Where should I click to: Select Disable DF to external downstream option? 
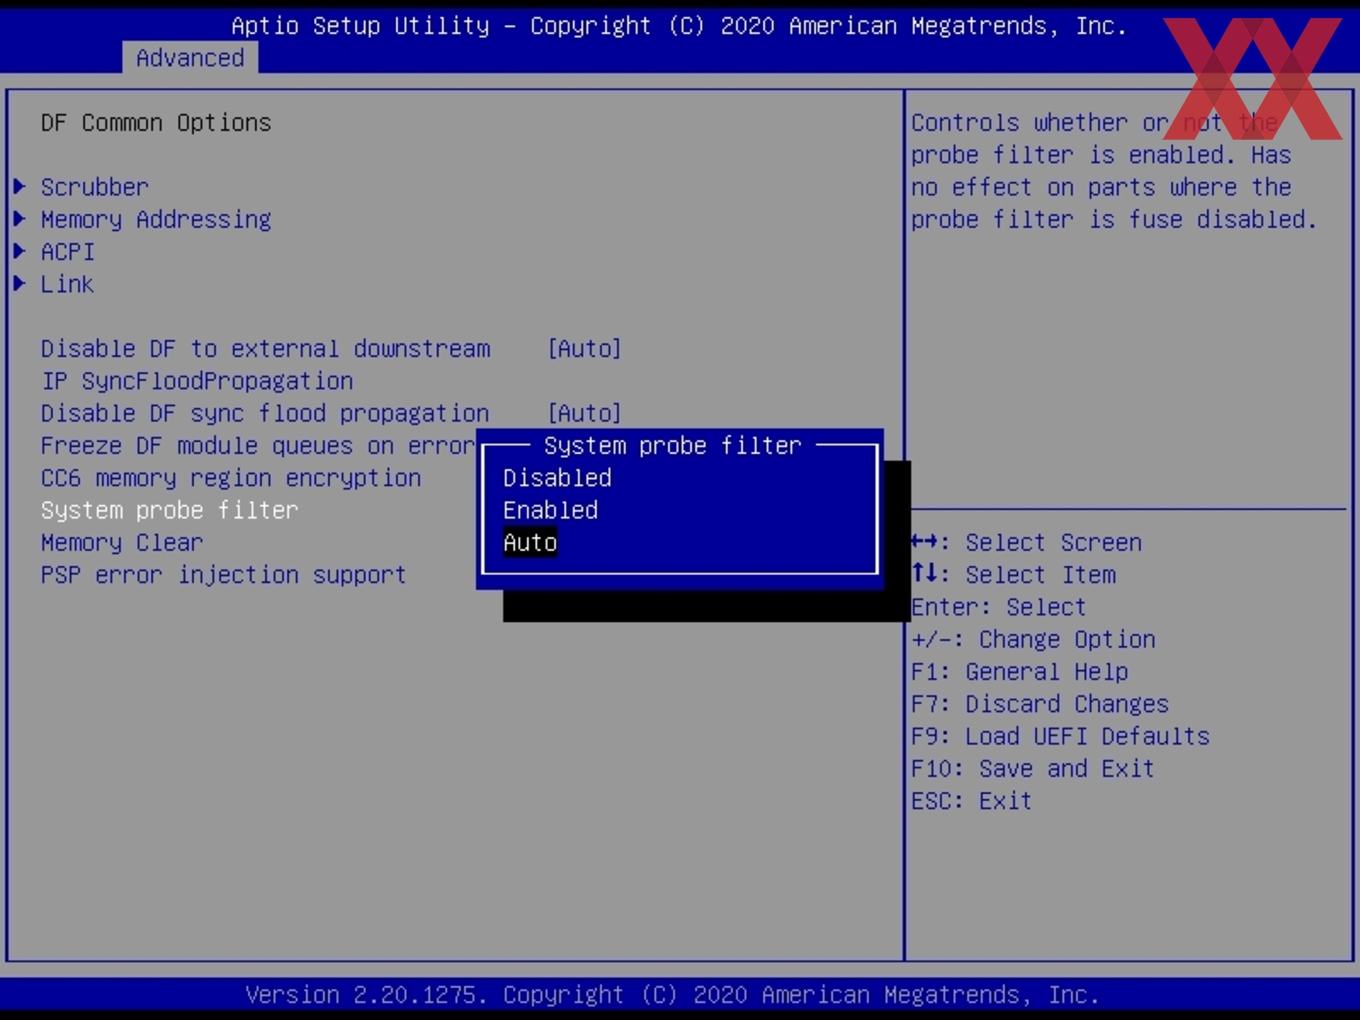tap(265, 348)
